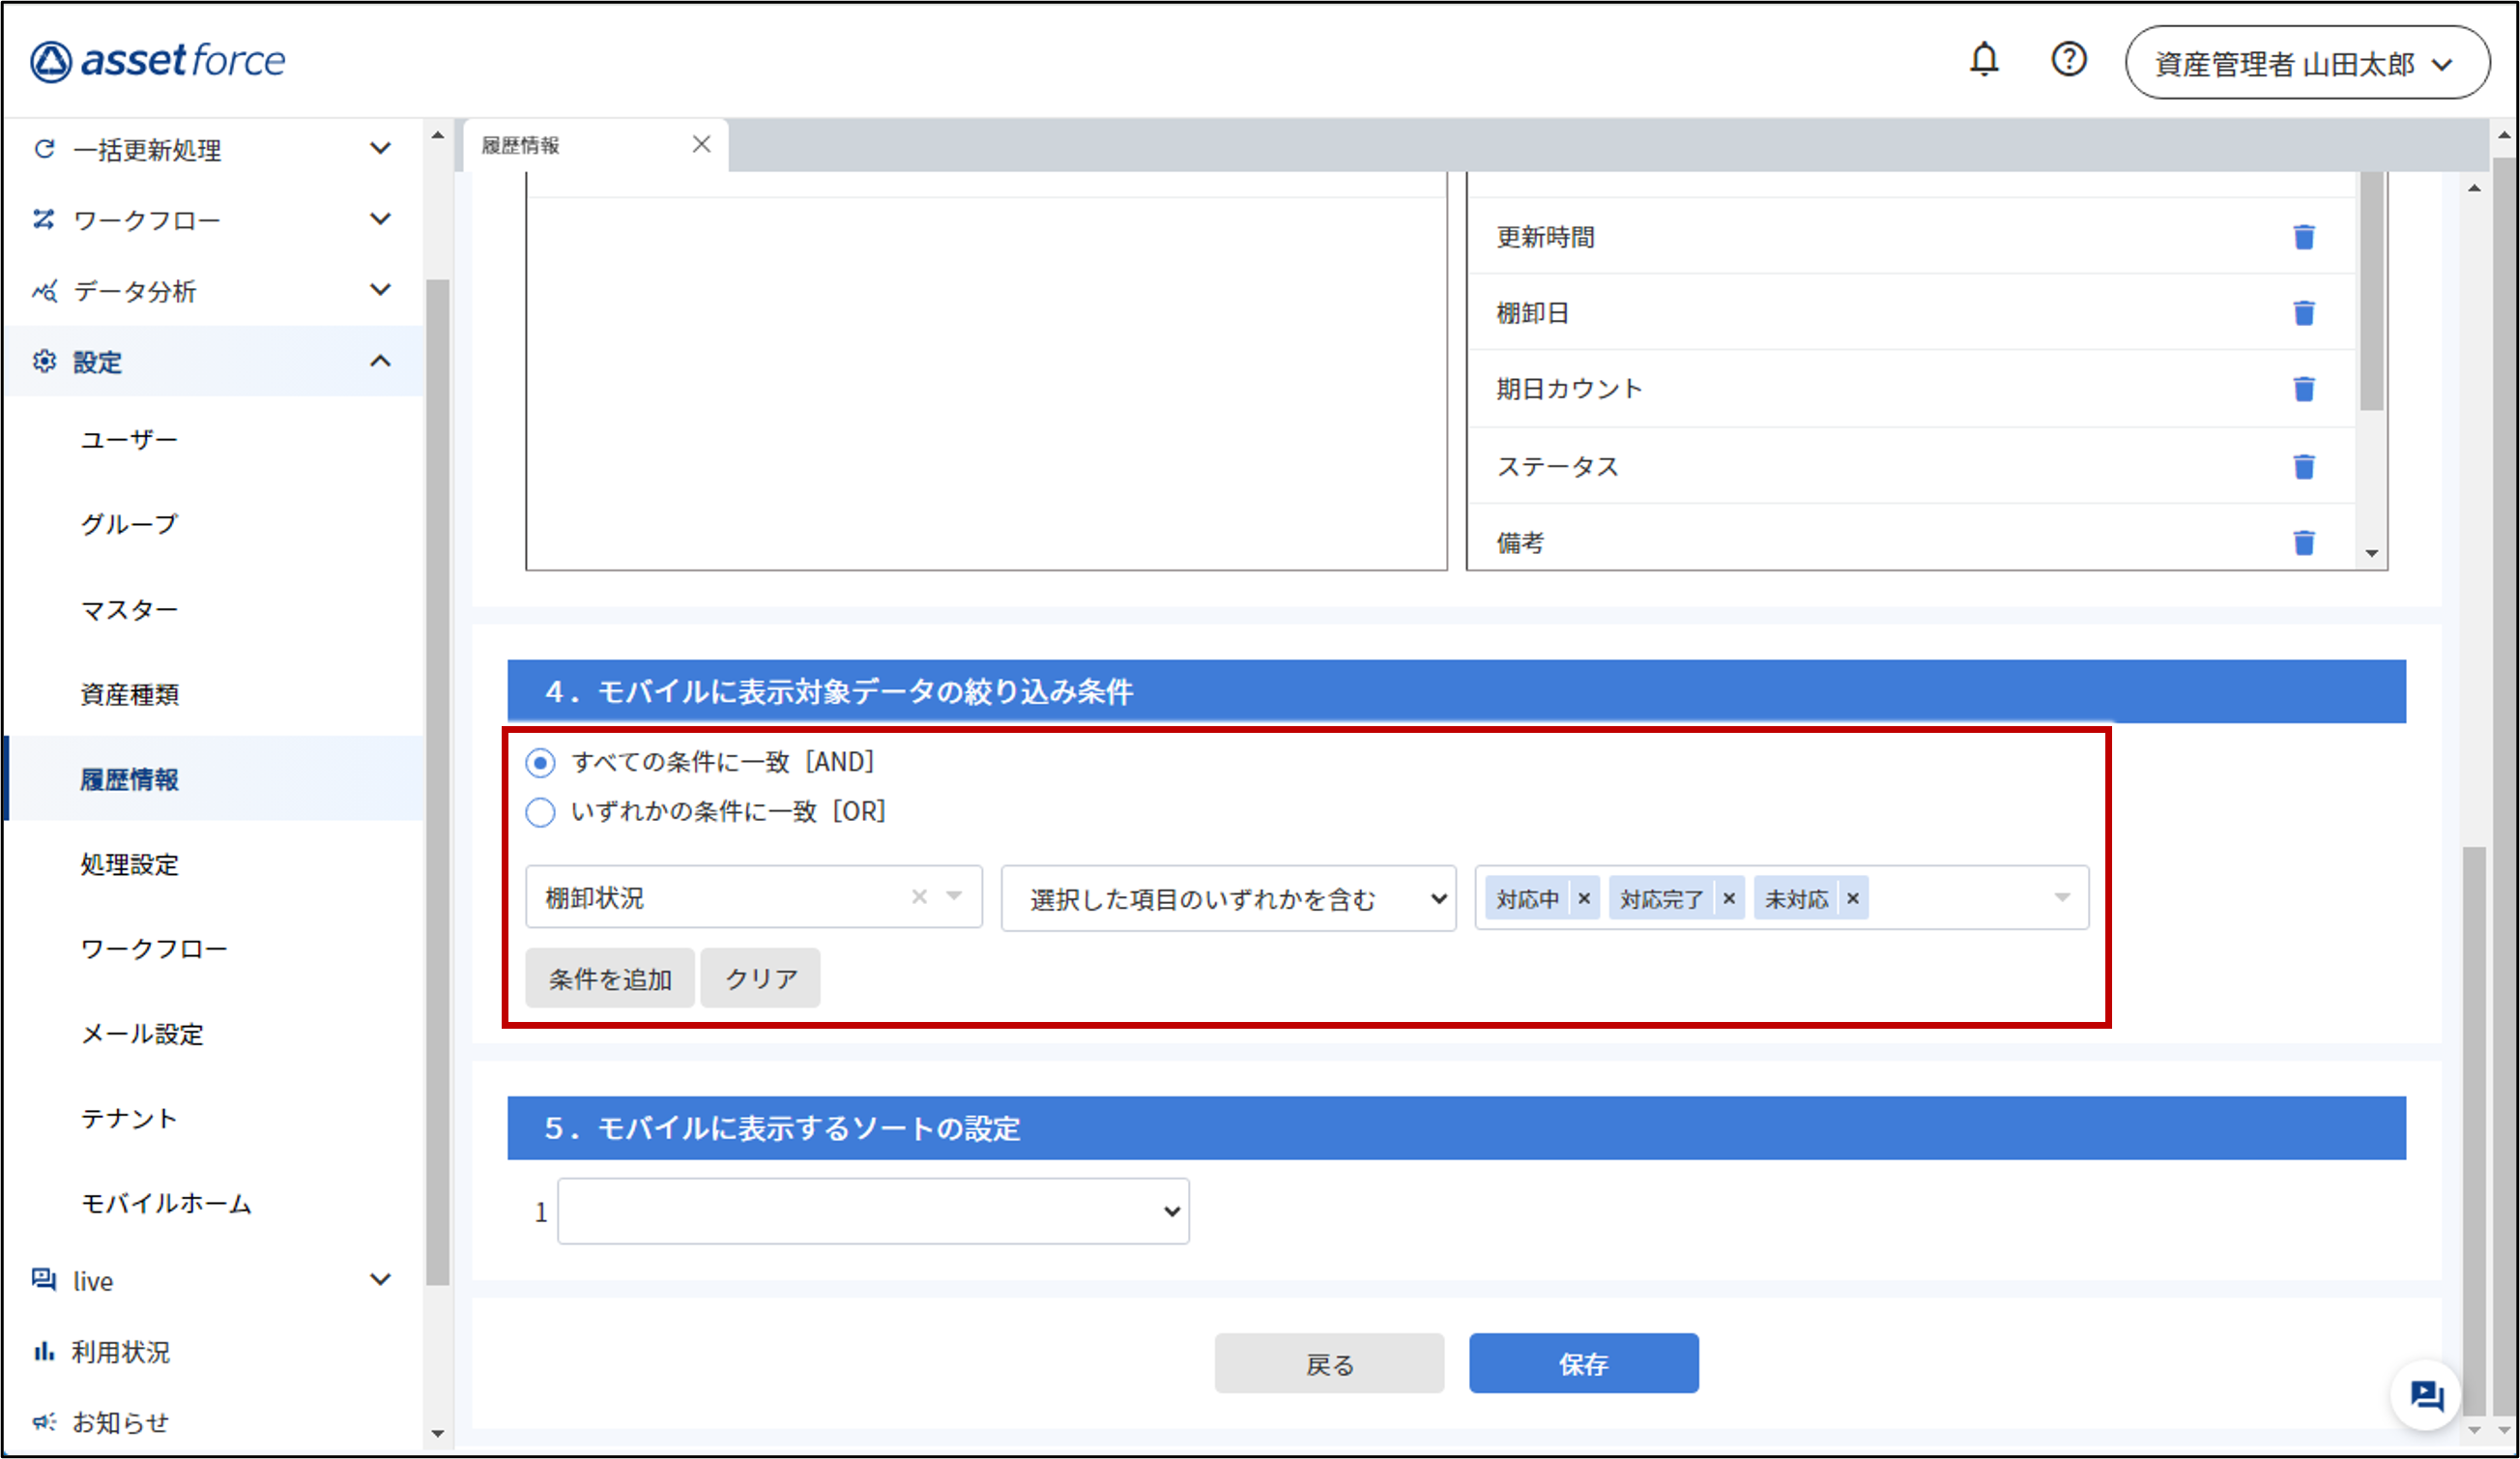Open グループ settings page
Image resolution: width=2520 pixels, height=1459 pixels.
129,524
